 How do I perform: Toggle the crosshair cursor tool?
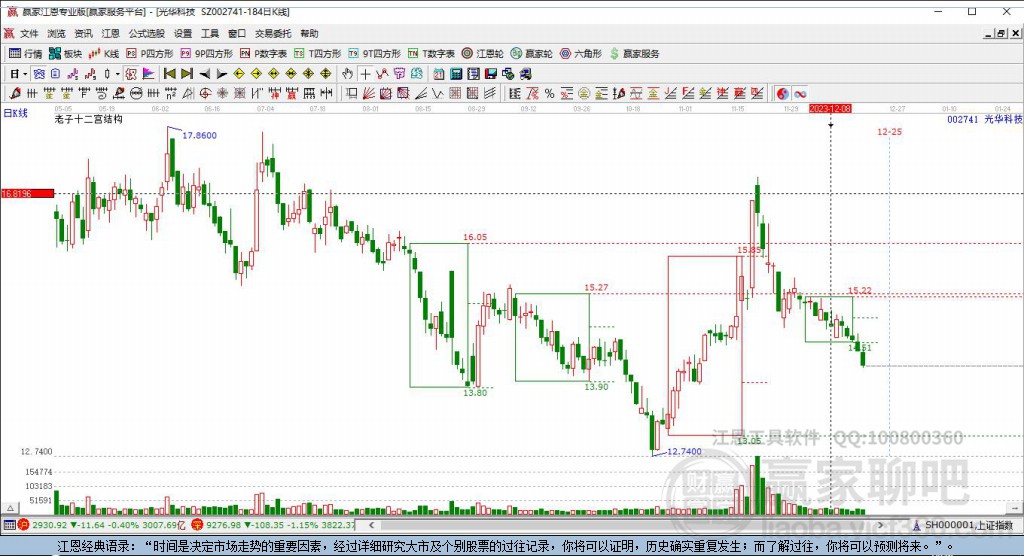(366, 74)
